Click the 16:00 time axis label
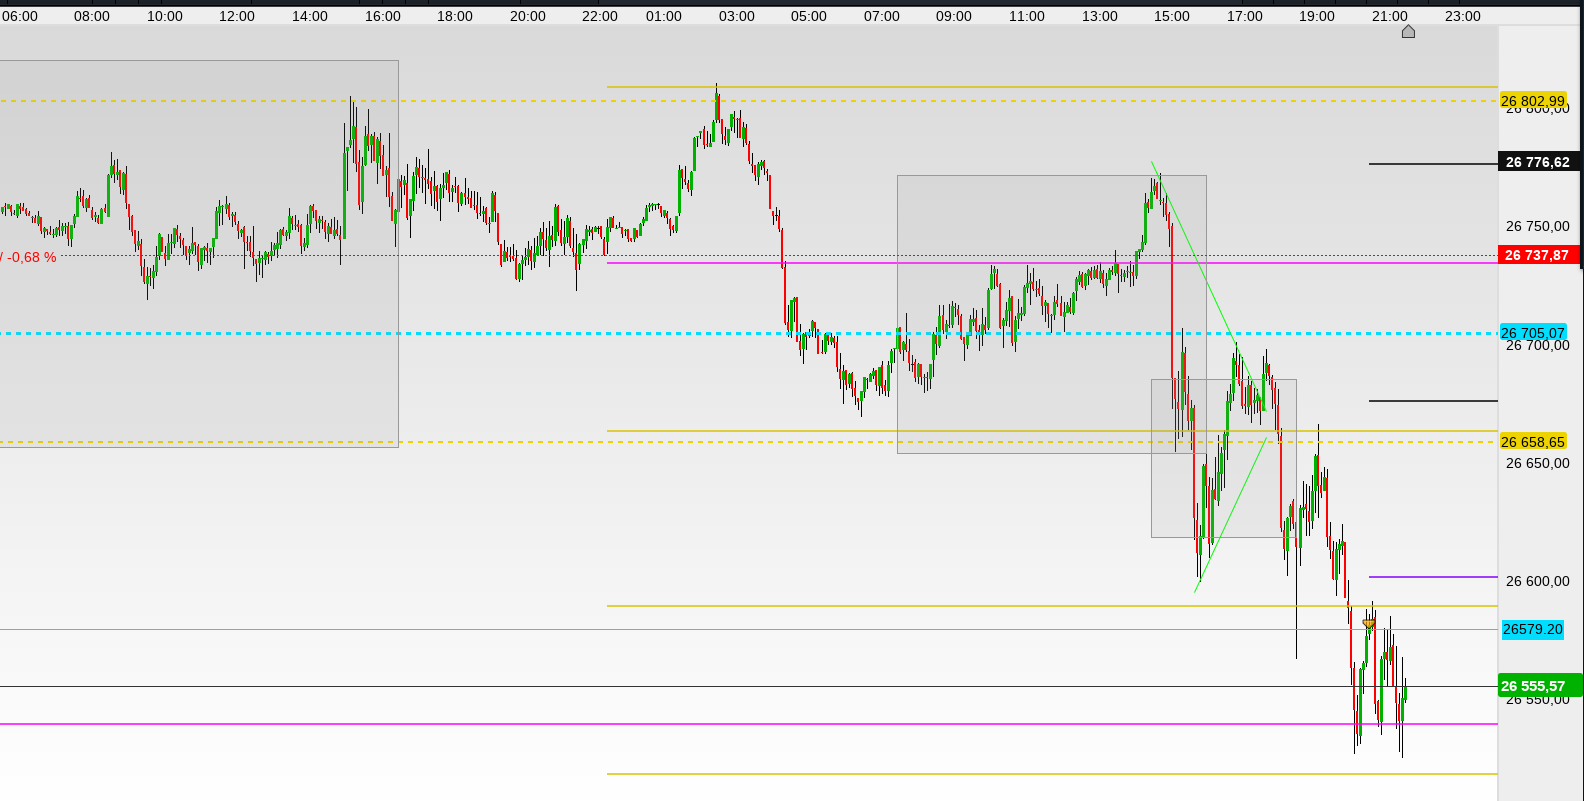 pos(383,16)
